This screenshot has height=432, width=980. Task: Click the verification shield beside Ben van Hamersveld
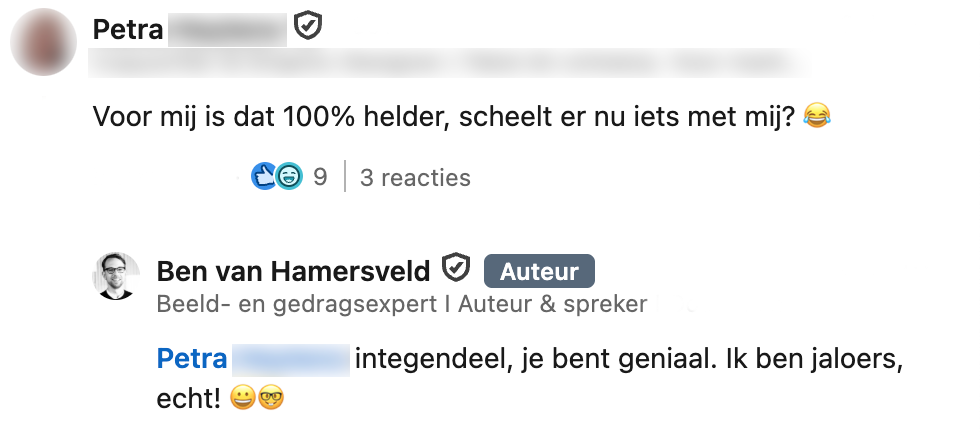coord(456,269)
